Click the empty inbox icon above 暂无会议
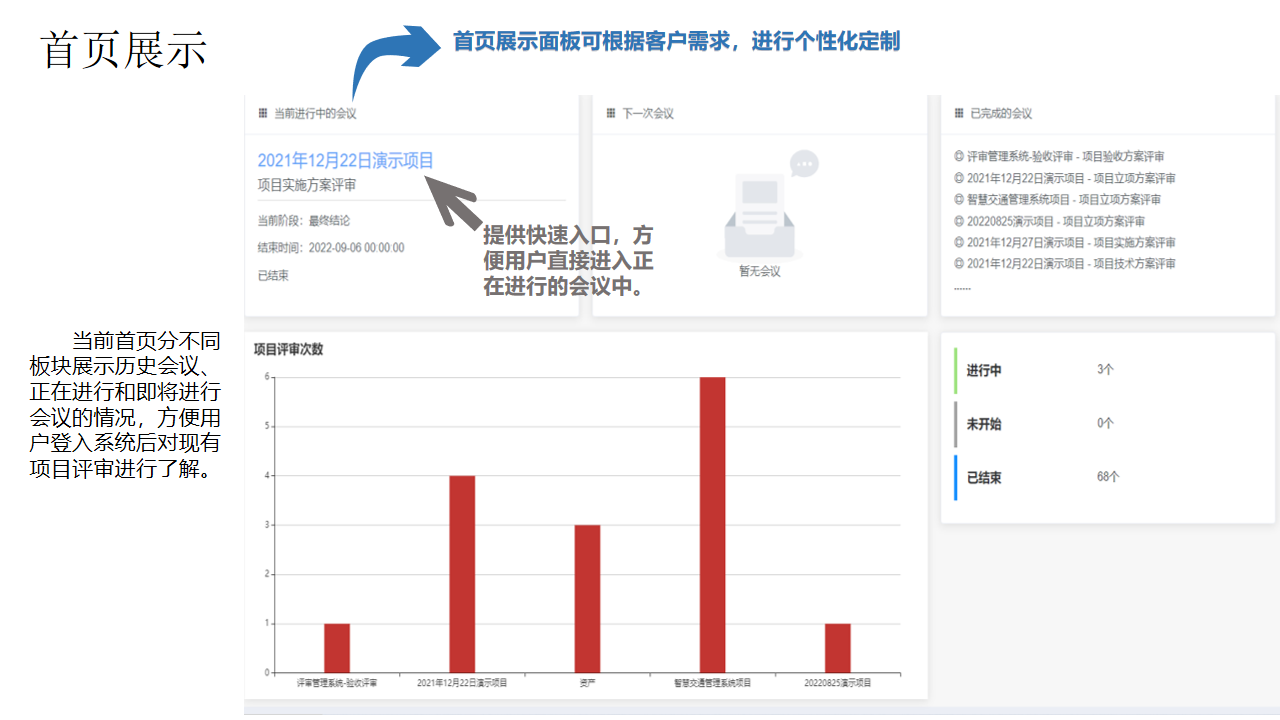 point(760,215)
